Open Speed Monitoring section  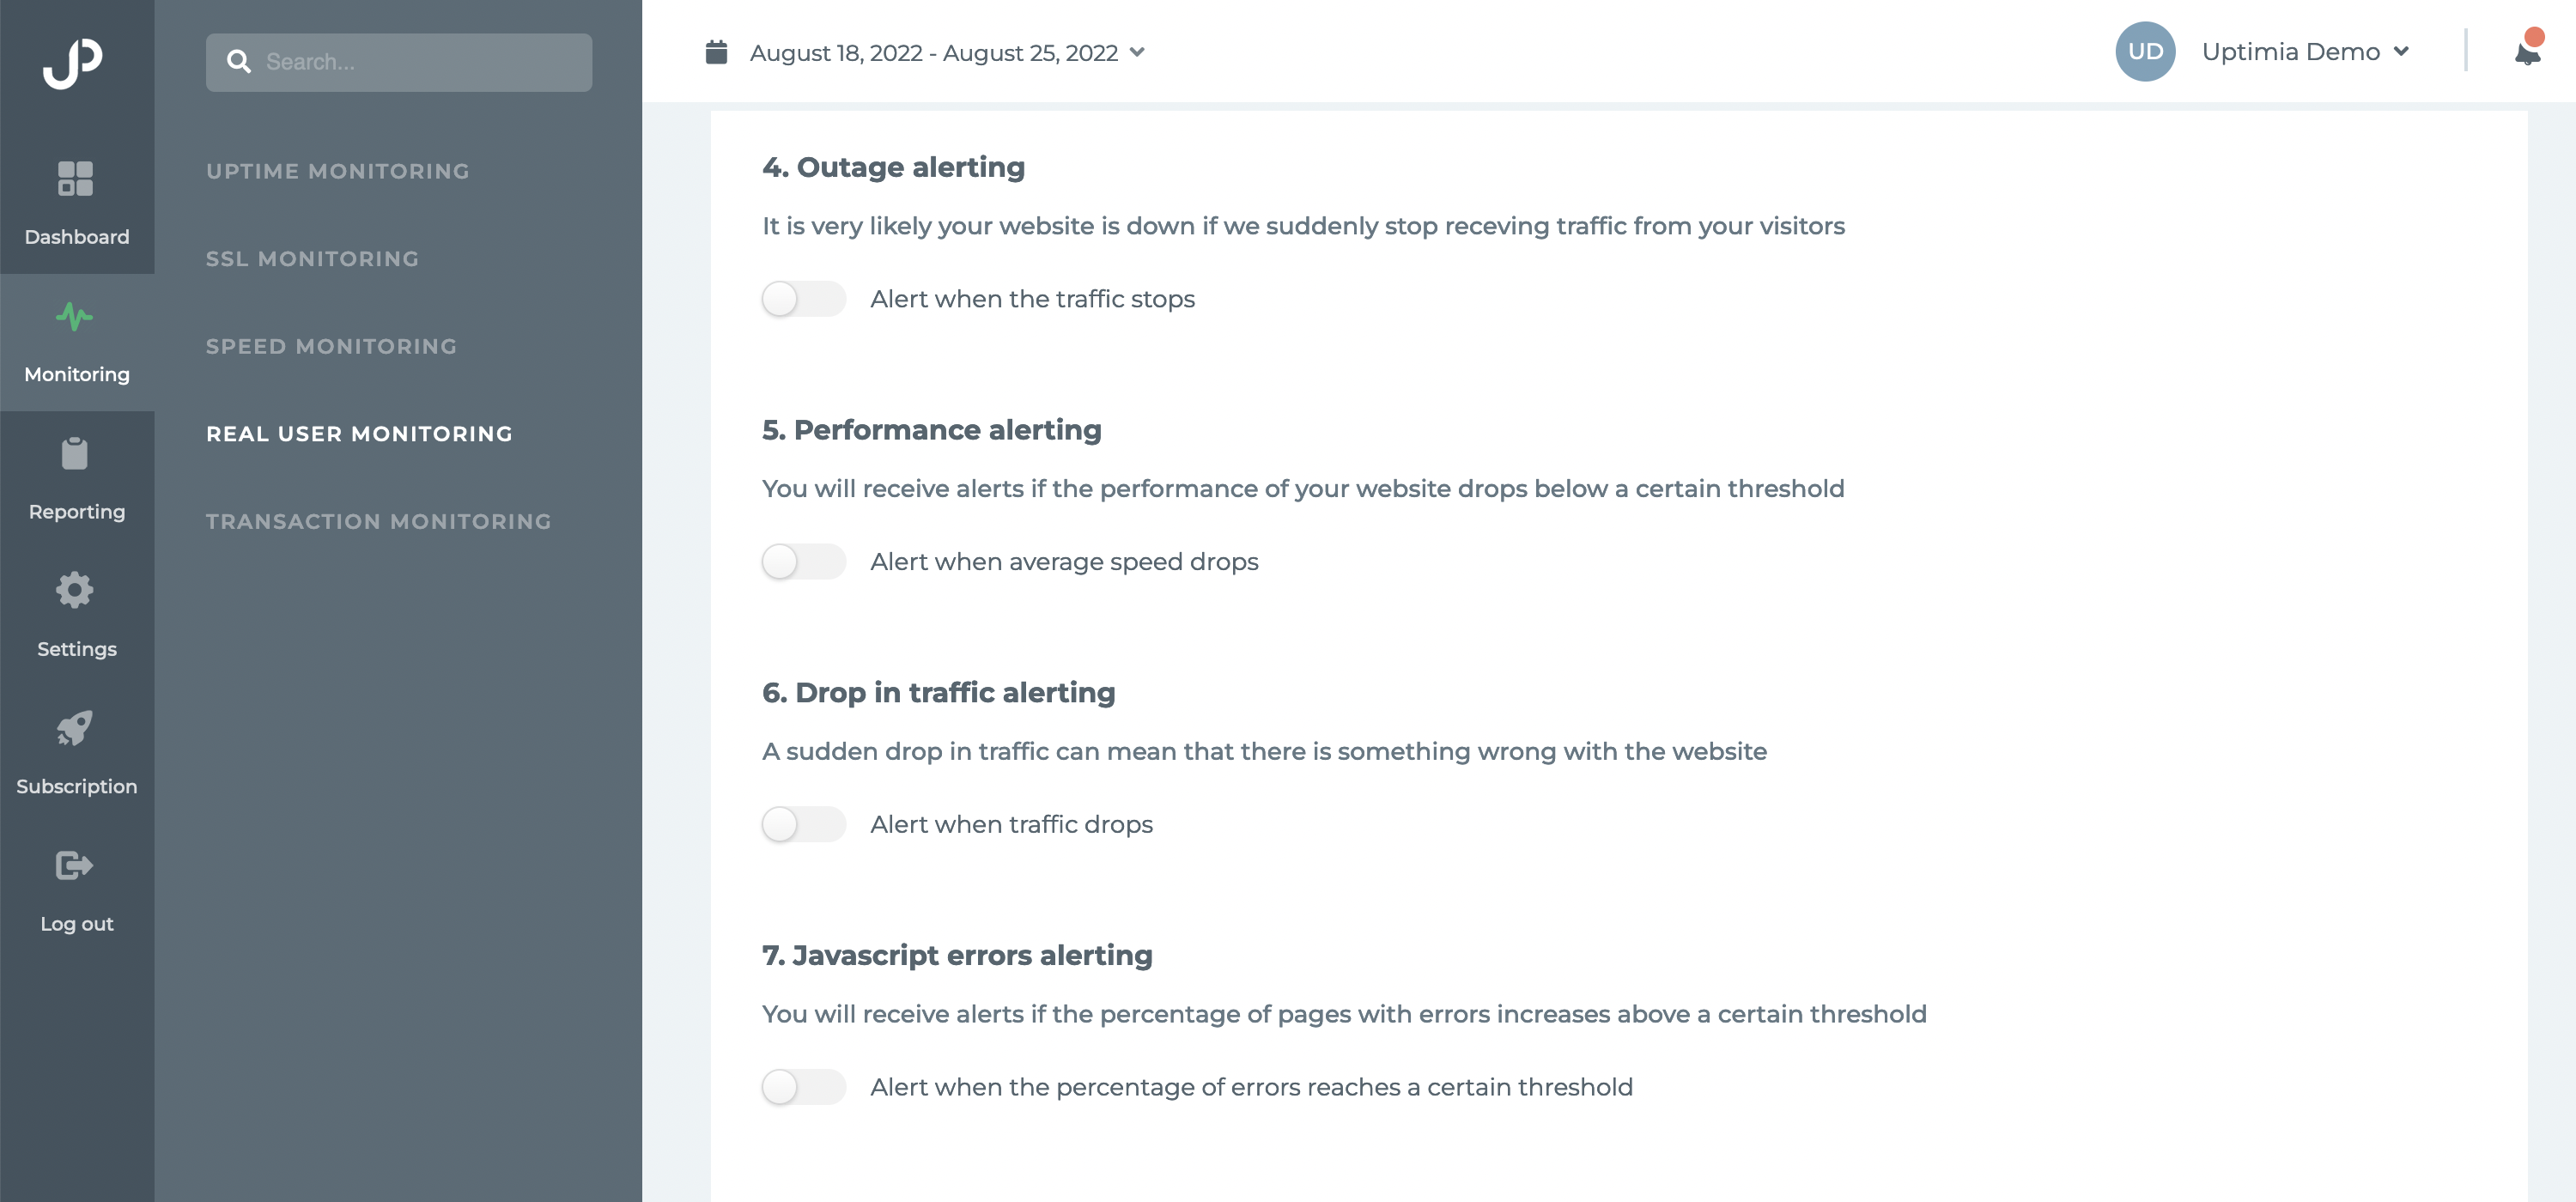(332, 346)
